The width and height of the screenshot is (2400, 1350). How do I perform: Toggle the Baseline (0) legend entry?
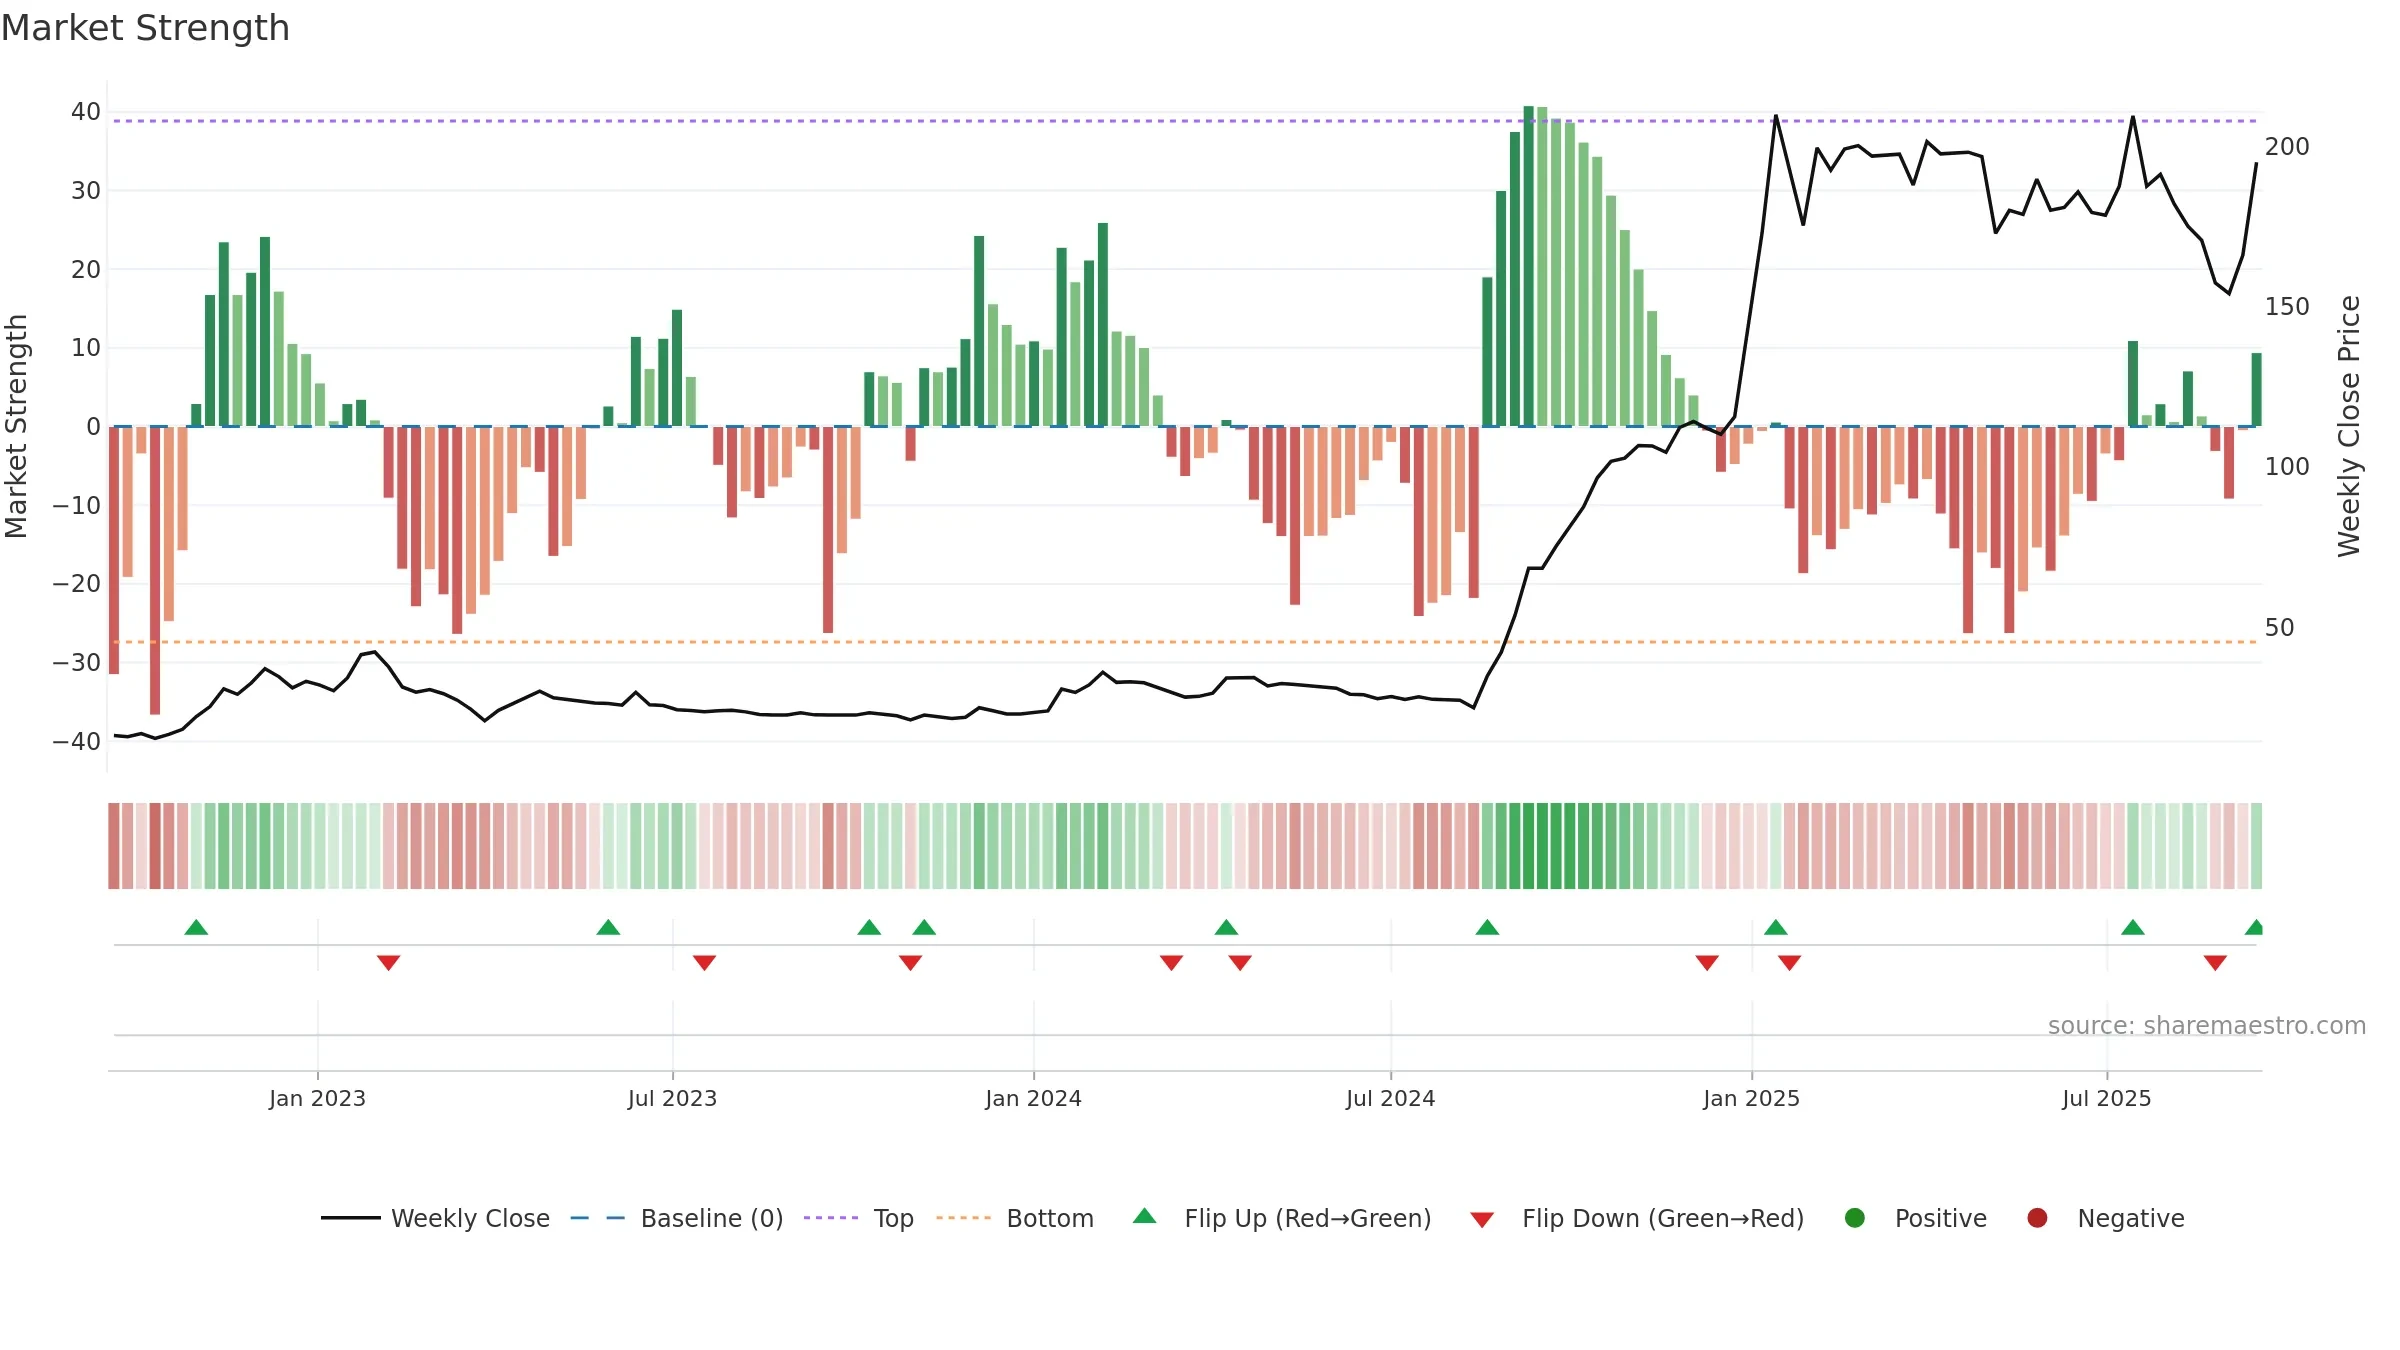tap(676, 1218)
